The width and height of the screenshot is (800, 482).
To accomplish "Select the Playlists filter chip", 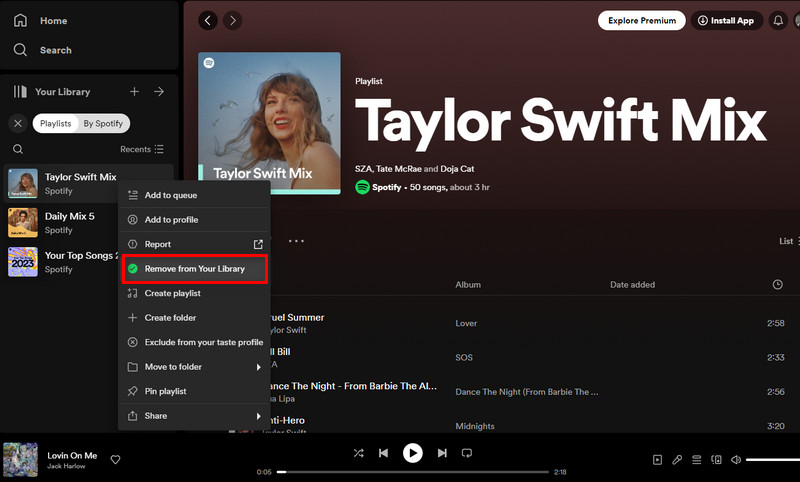I will [x=56, y=123].
